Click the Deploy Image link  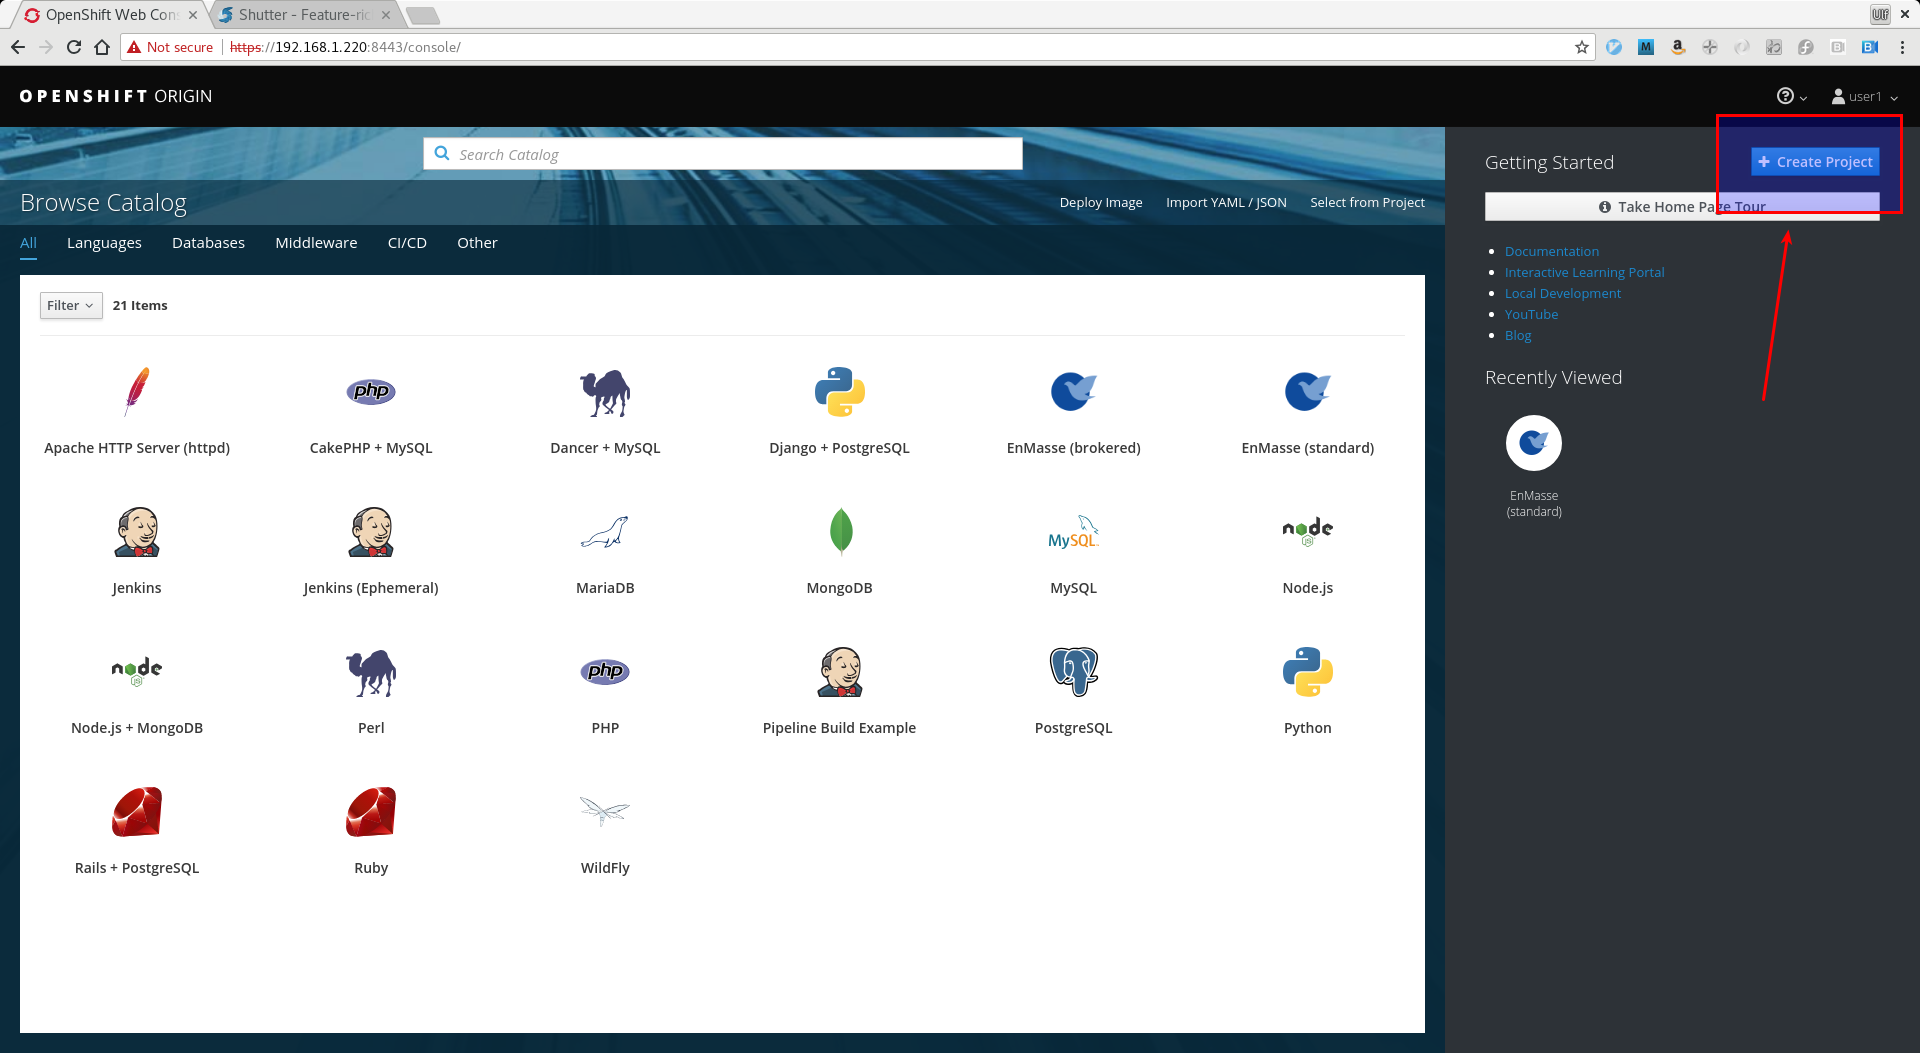point(1101,203)
